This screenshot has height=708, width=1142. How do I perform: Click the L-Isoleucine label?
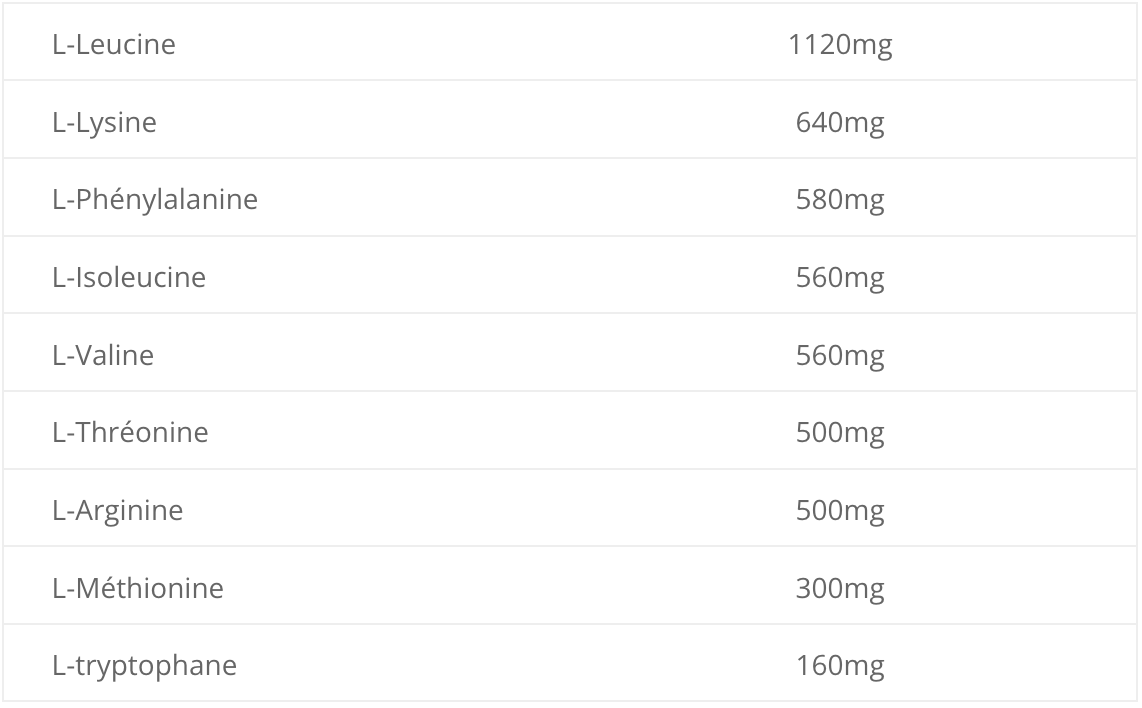pos(129,278)
